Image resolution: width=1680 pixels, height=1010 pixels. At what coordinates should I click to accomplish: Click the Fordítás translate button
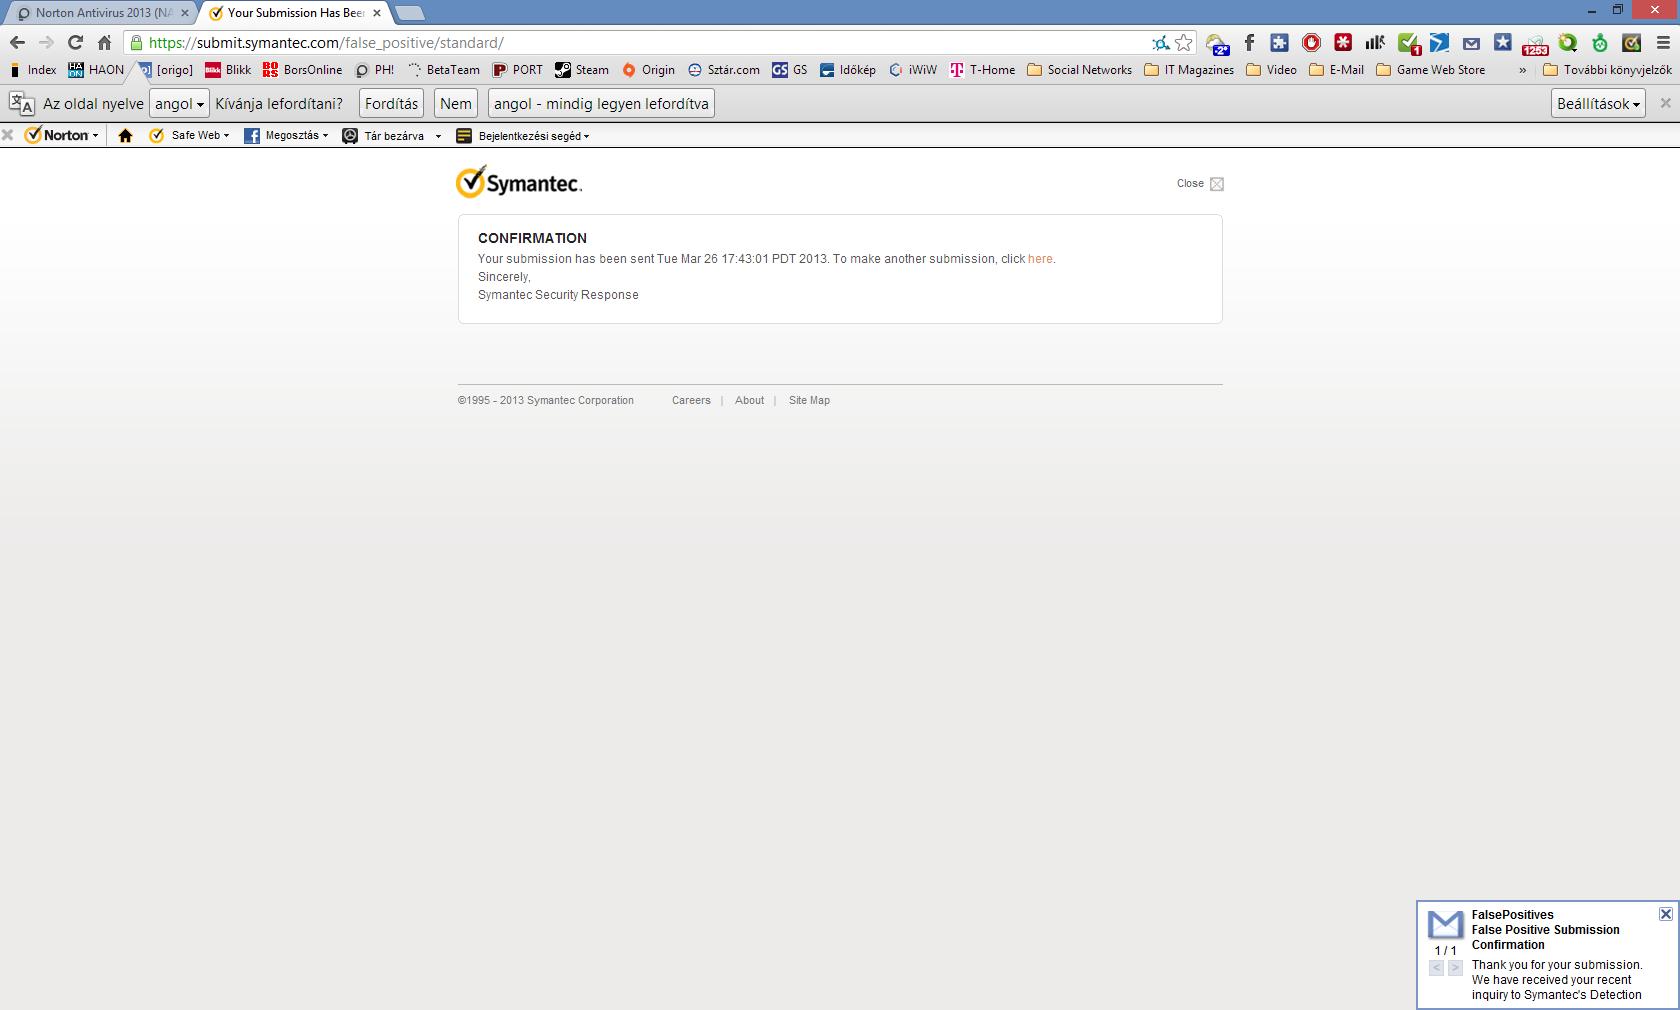click(x=391, y=104)
